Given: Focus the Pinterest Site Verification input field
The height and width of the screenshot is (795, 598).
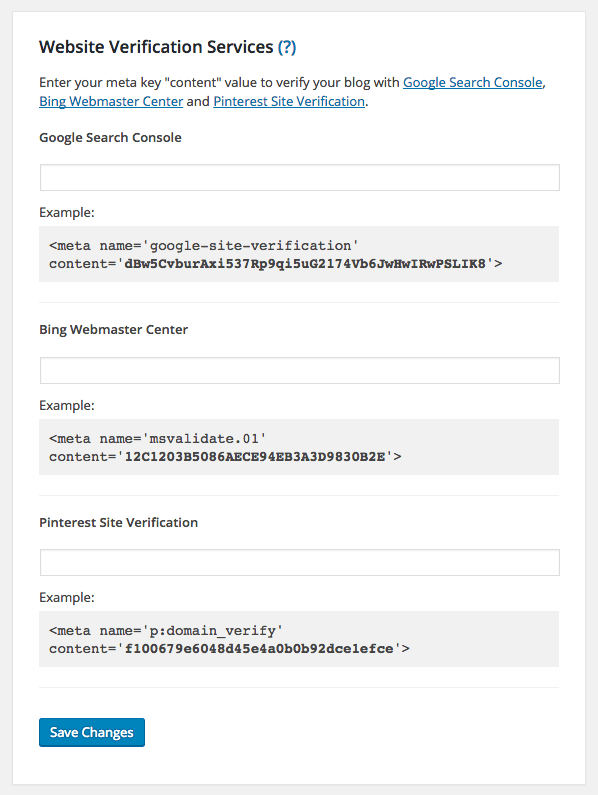Looking at the screenshot, I should pyautogui.click(x=300, y=562).
